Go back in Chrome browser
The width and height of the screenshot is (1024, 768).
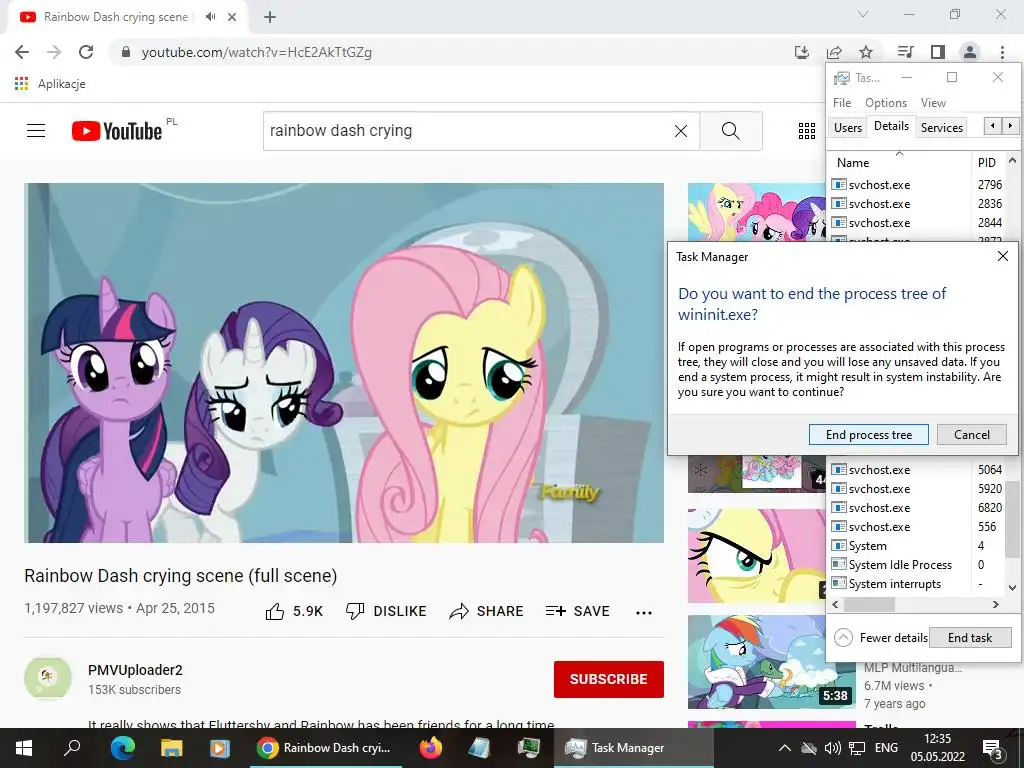22,52
